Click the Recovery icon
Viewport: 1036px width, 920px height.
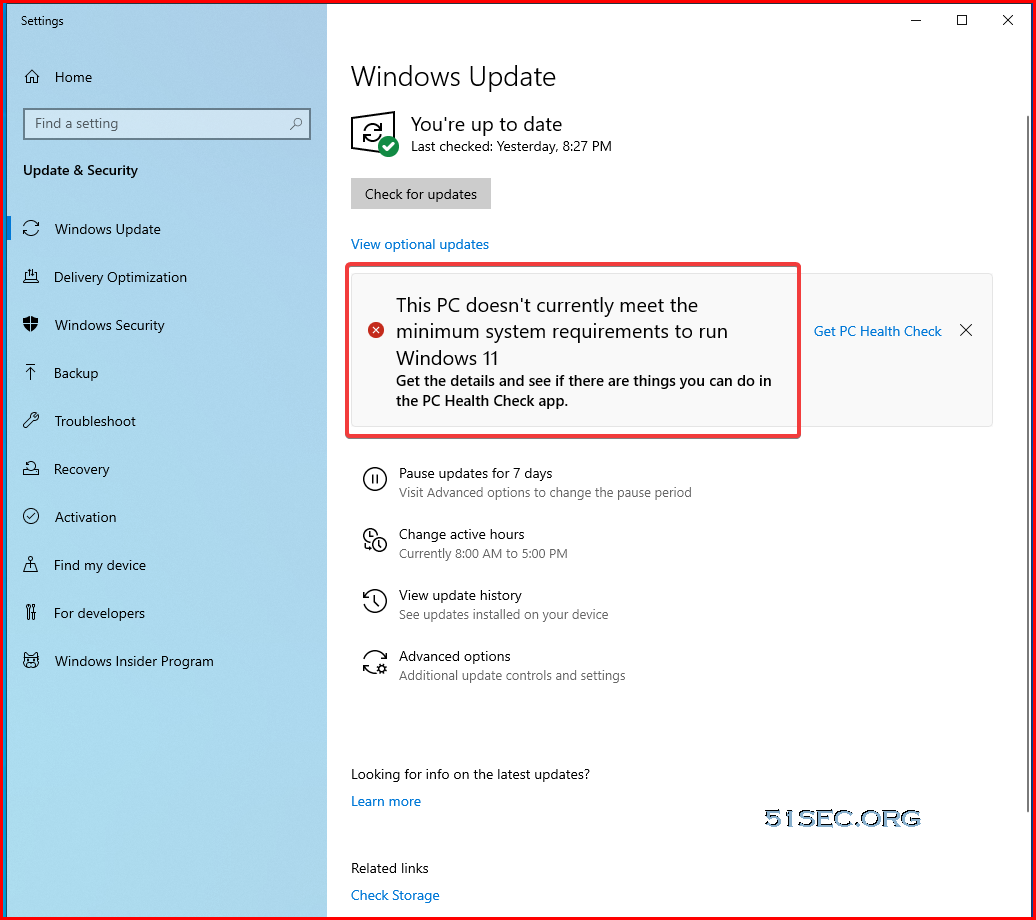tap(31, 469)
